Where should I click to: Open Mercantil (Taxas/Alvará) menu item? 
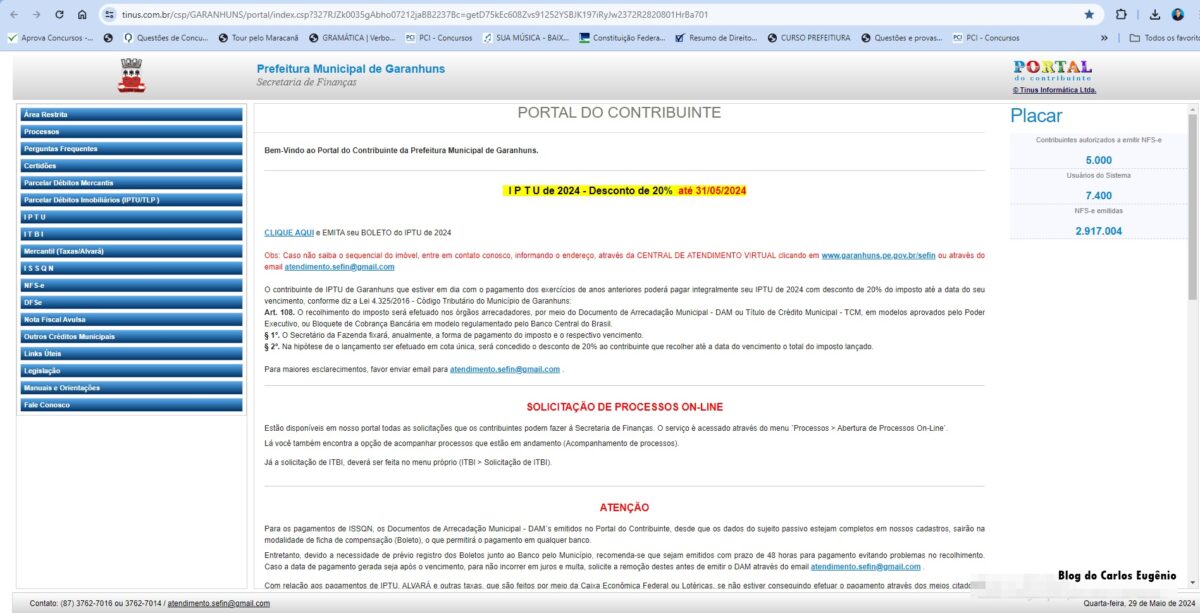tap(132, 251)
